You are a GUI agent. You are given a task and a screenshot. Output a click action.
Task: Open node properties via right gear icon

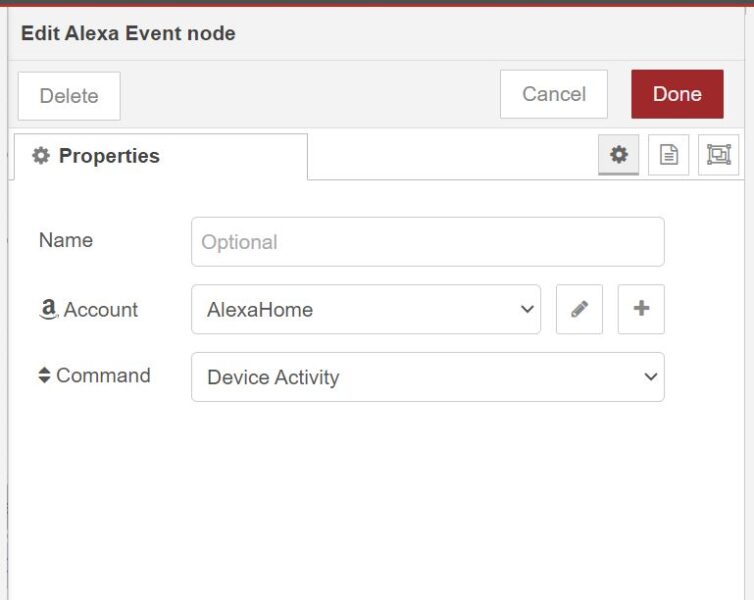(x=619, y=155)
